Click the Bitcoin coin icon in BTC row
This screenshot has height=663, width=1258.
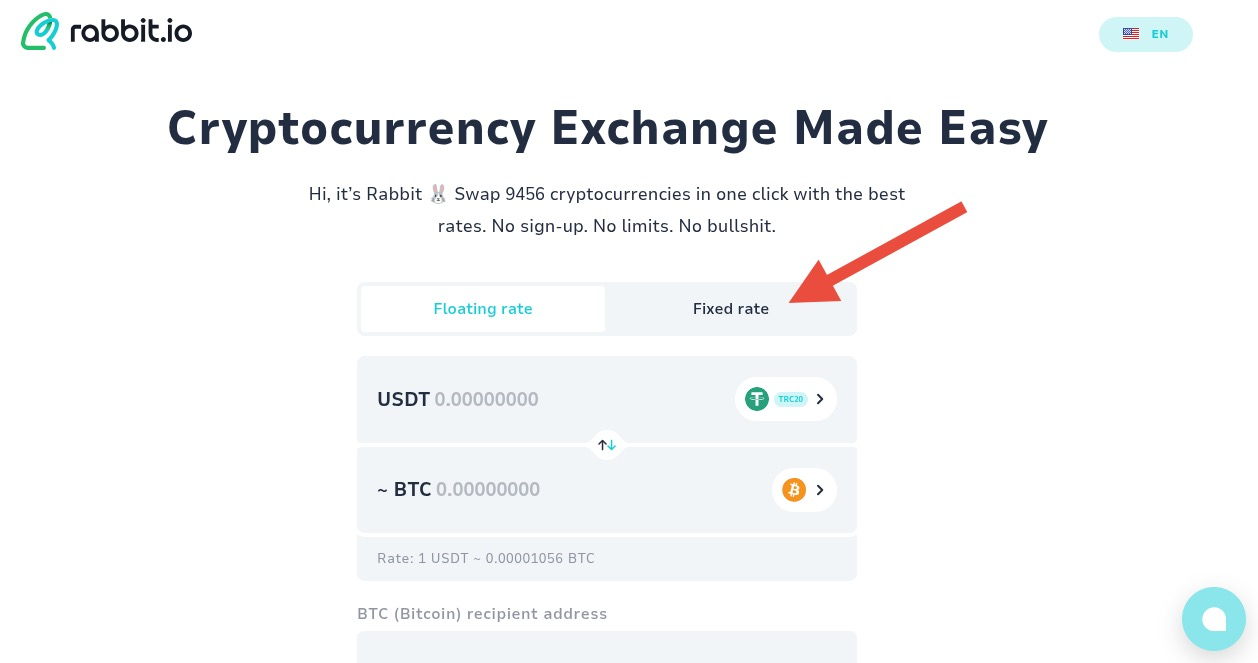[794, 490]
